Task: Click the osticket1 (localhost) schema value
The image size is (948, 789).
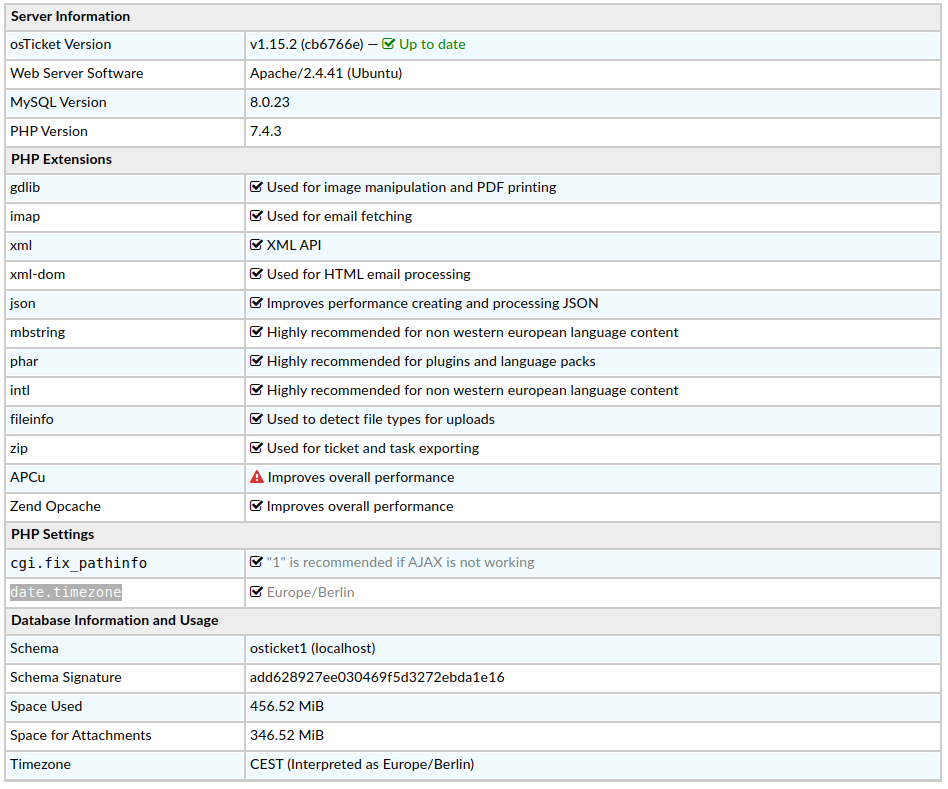Action: (x=313, y=649)
